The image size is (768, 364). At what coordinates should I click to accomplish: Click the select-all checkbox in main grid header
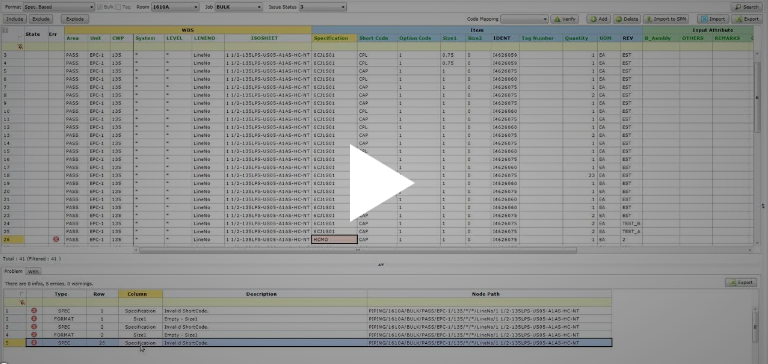[x=20, y=39]
